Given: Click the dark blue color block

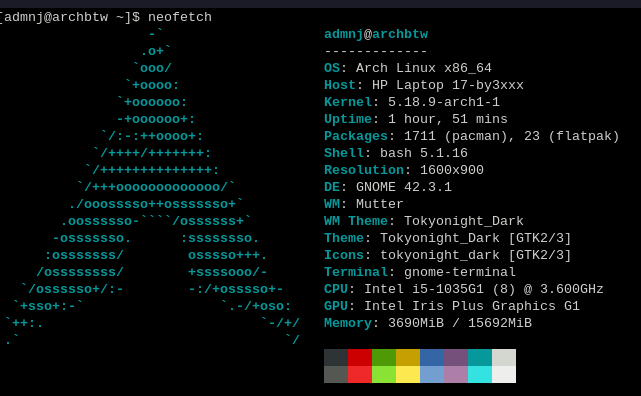Looking at the screenshot, I should pos(432,358).
